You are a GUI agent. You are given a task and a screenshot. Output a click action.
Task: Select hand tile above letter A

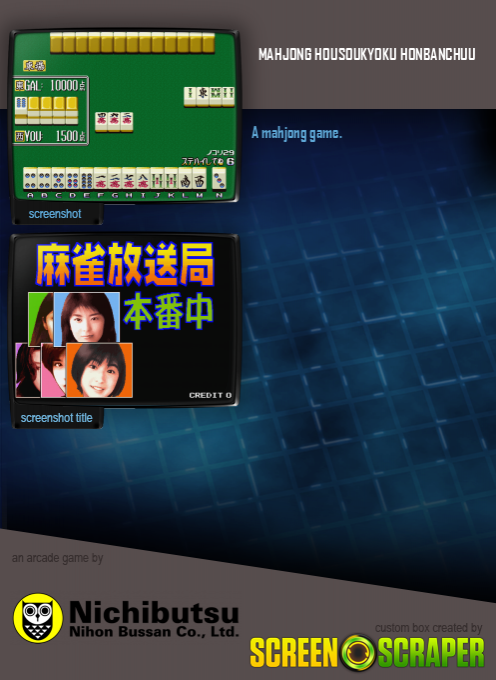(30, 178)
